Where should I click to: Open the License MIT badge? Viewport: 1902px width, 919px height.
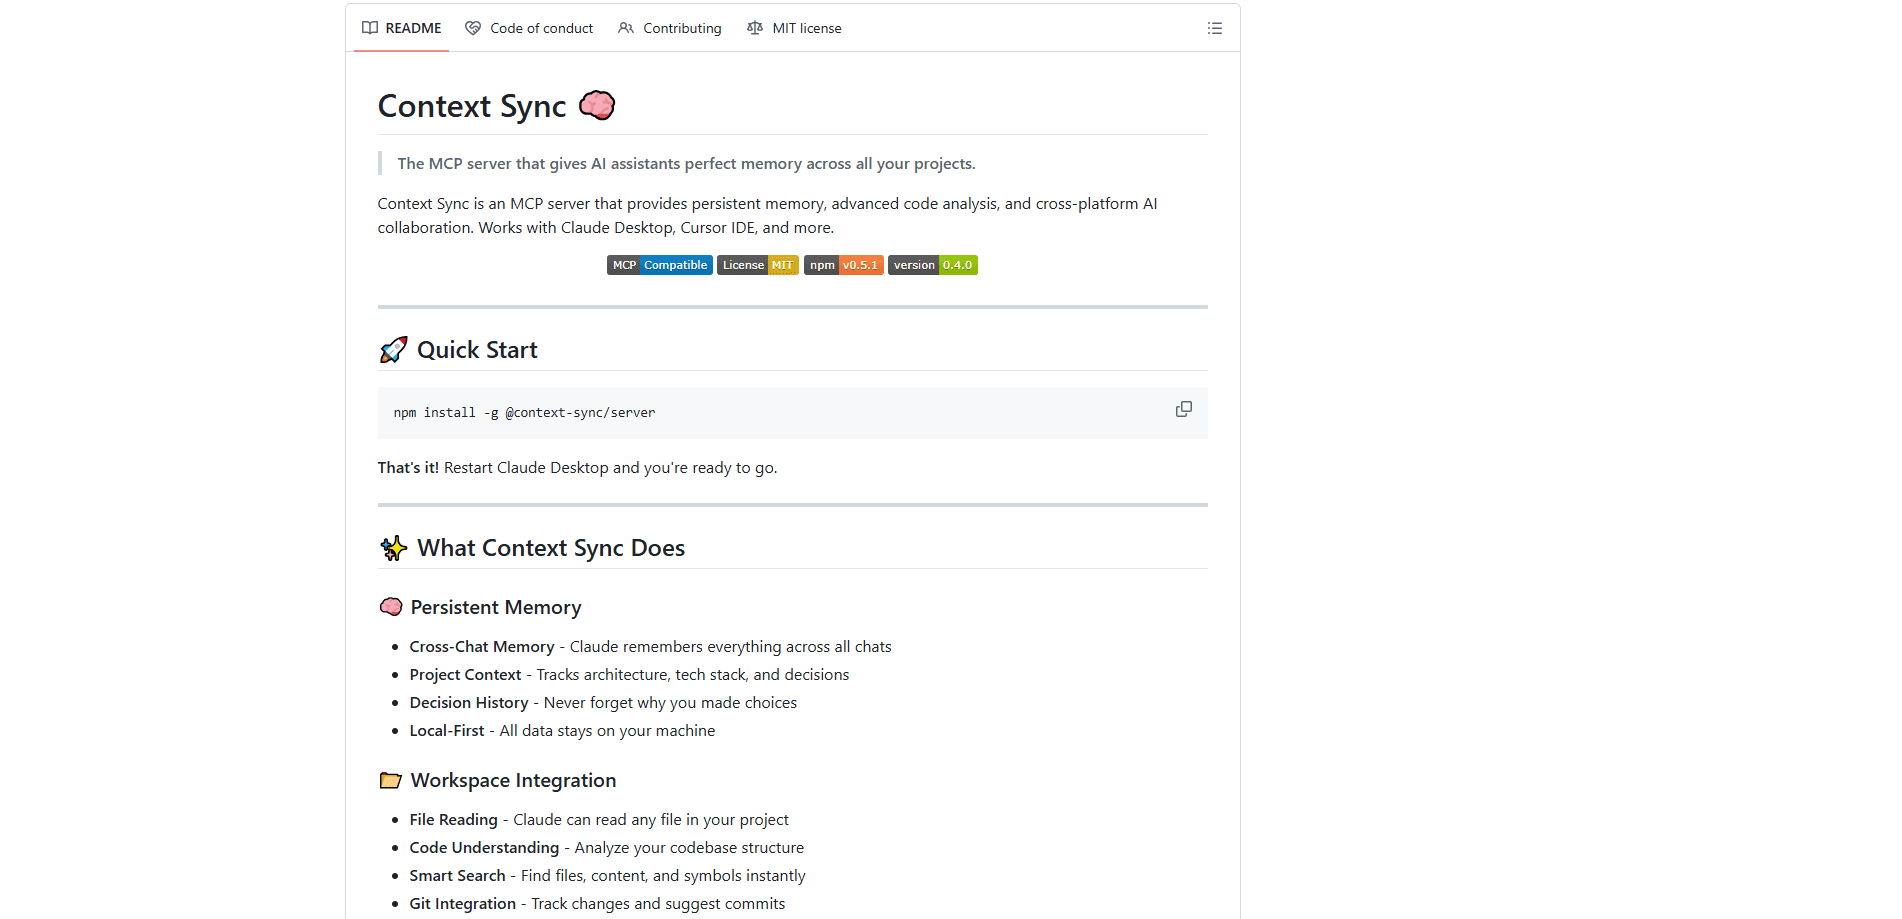click(758, 265)
